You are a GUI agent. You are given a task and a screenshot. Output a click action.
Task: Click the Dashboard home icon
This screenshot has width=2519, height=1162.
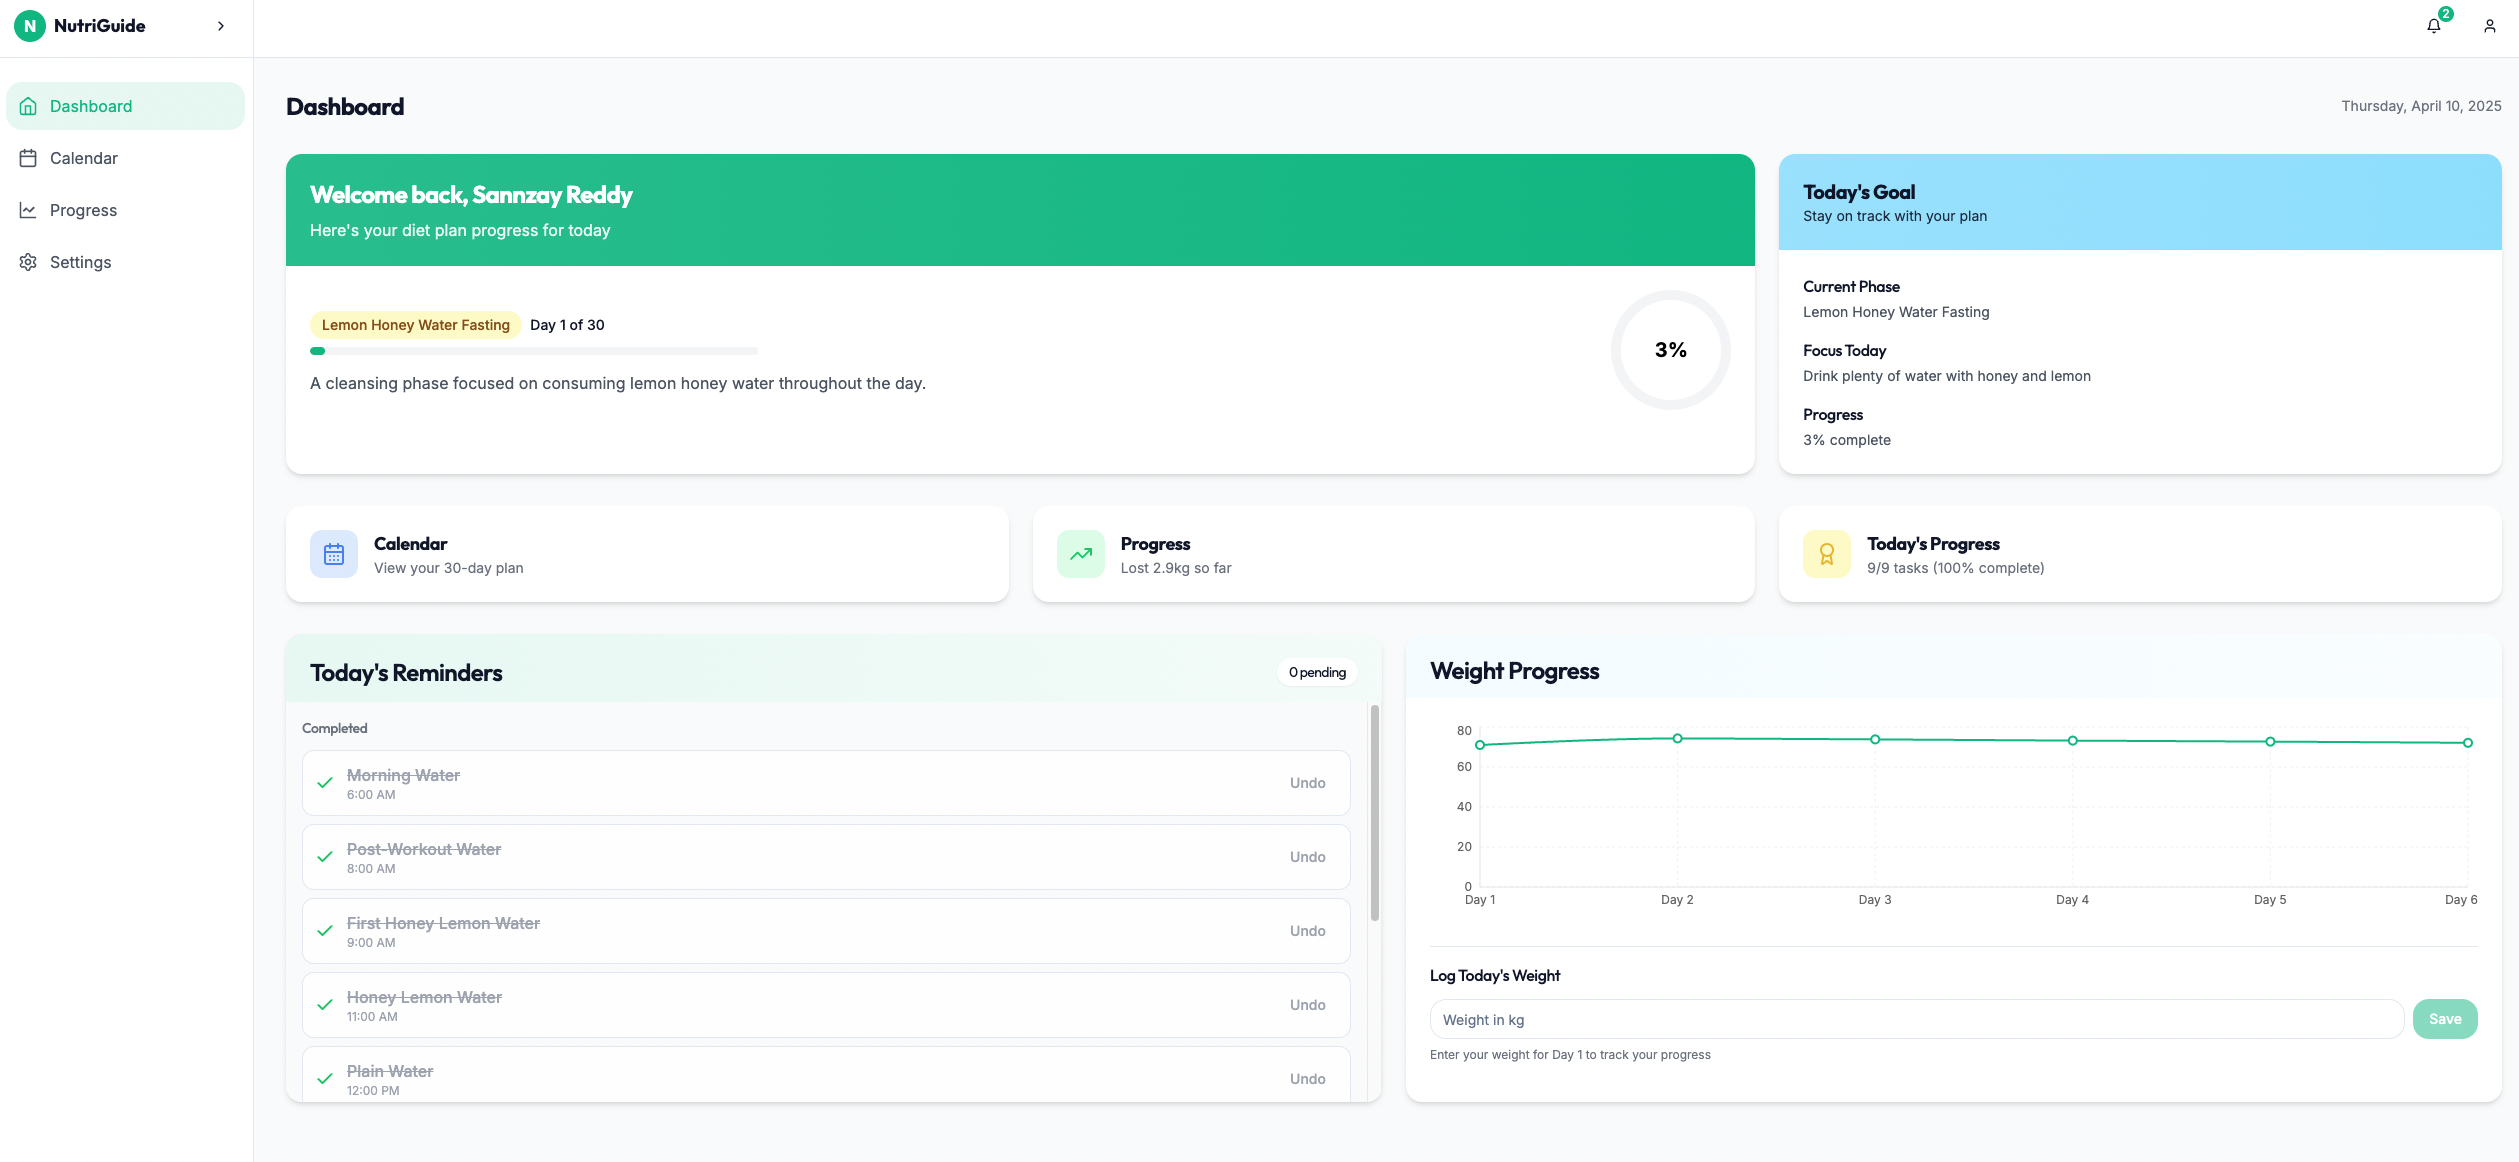[29, 105]
